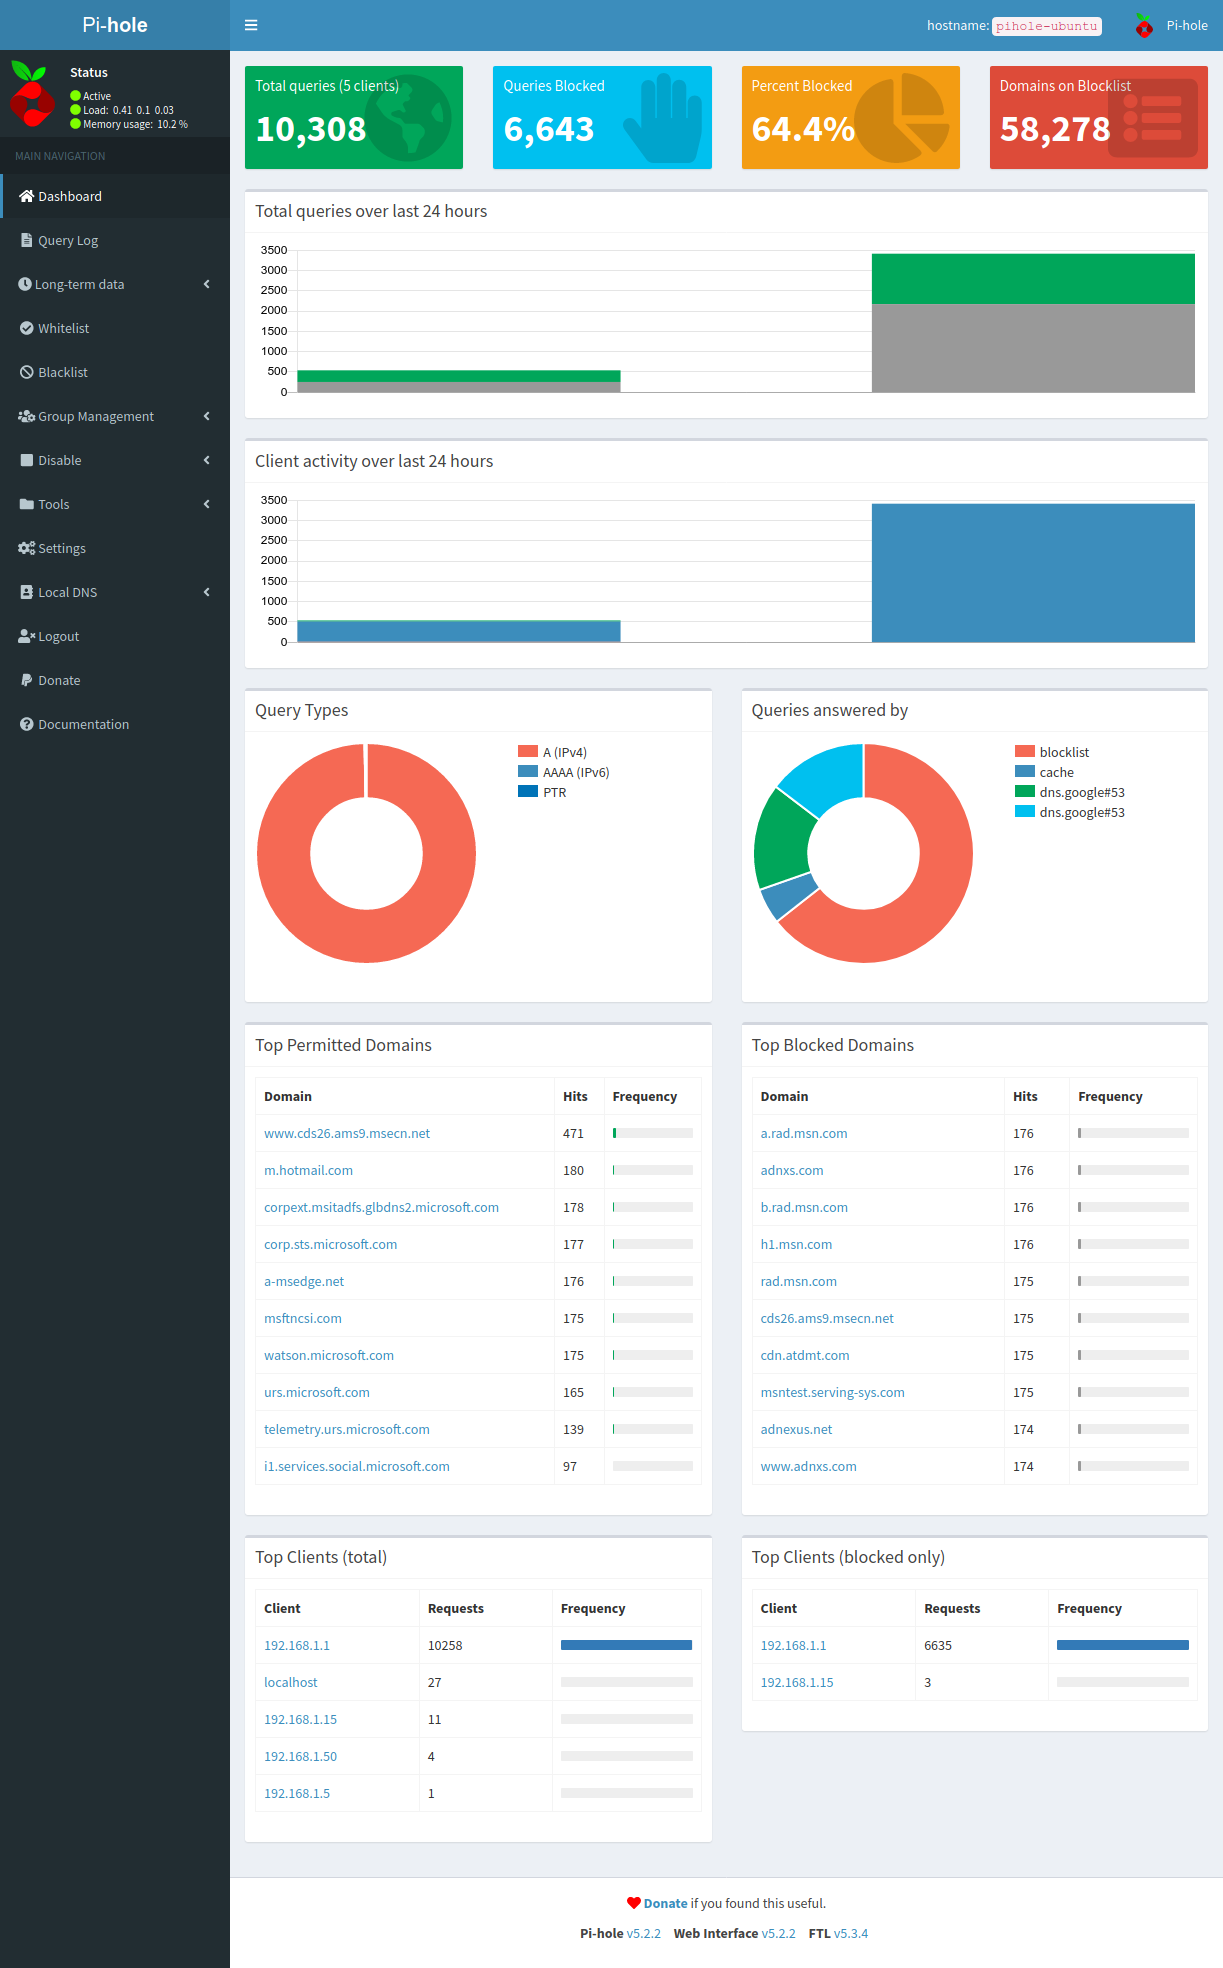Click the green segment of tall Total queries bar

click(1033, 279)
